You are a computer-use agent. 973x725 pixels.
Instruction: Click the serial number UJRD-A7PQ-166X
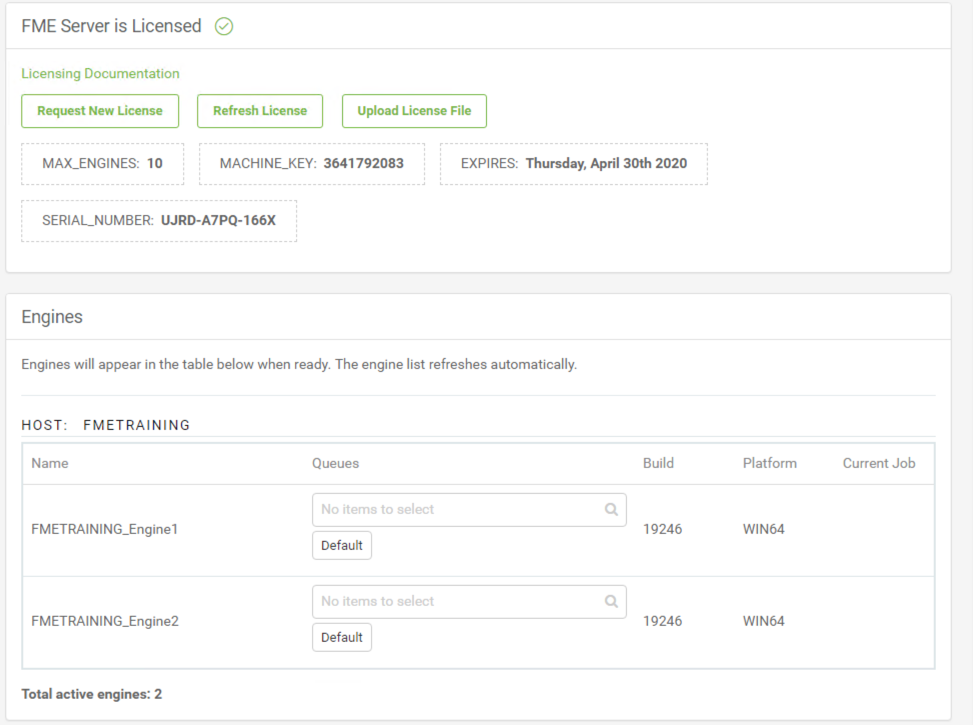(218, 220)
